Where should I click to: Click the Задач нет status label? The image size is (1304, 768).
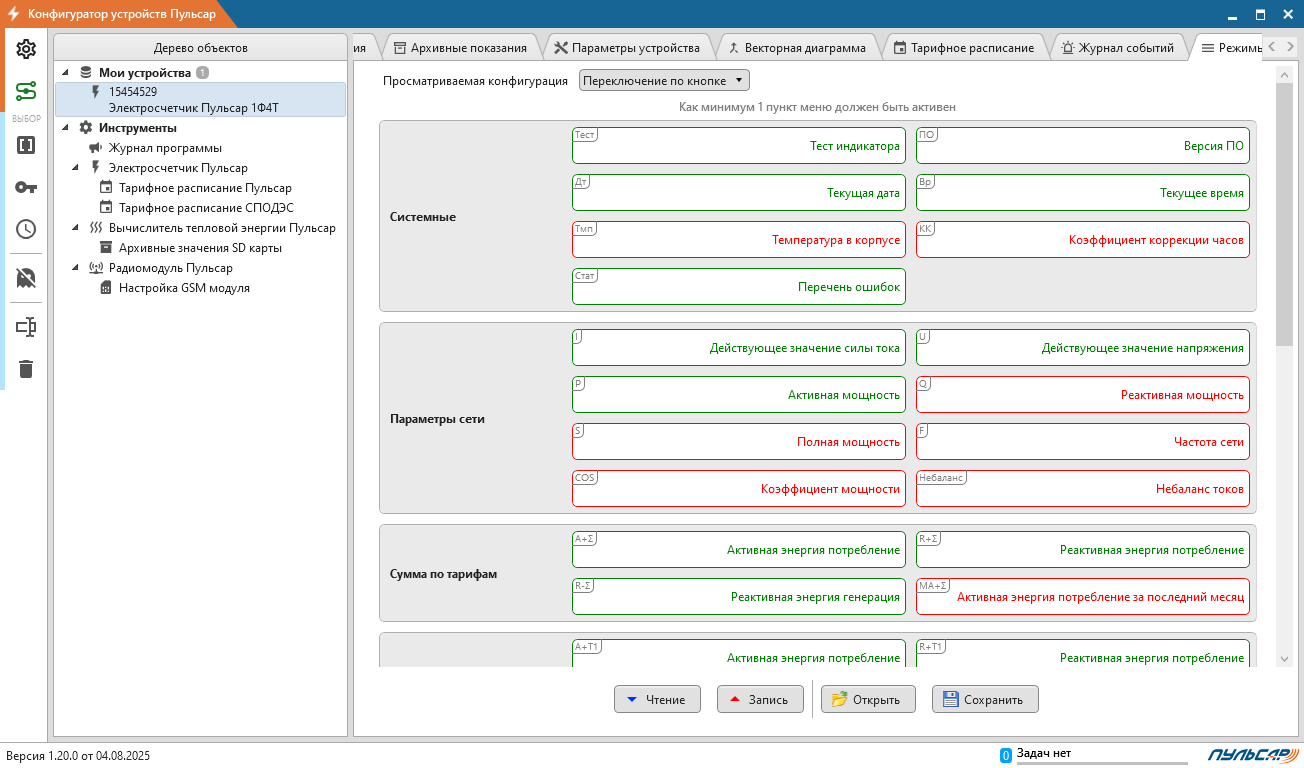tap(1044, 753)
